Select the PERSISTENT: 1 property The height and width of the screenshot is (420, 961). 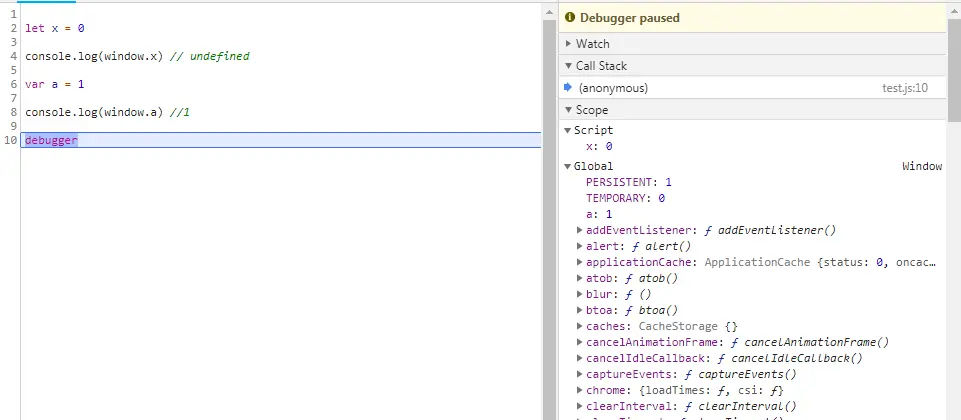[629, 182]
